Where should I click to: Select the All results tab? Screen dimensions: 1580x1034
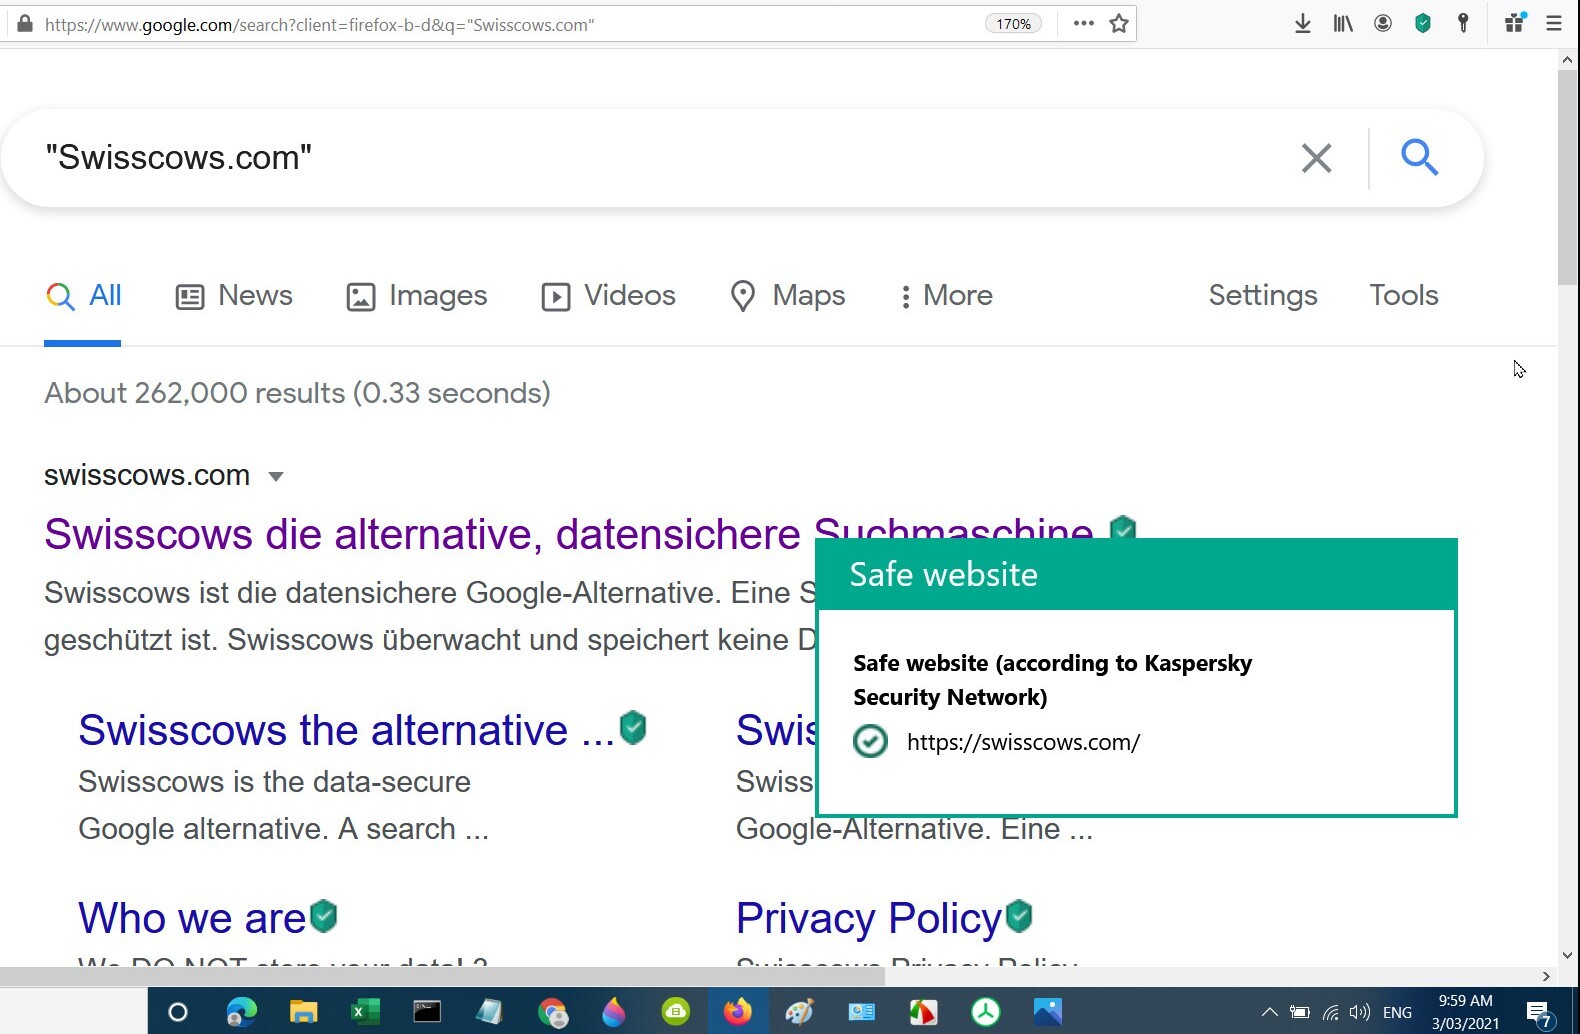83,296
